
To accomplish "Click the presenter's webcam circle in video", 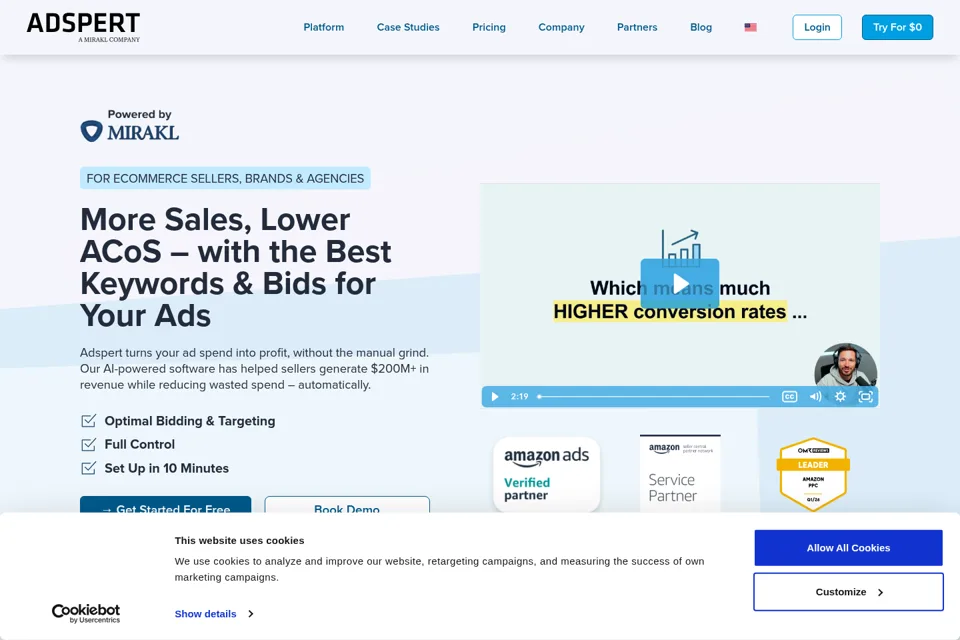I will [846, 366].
